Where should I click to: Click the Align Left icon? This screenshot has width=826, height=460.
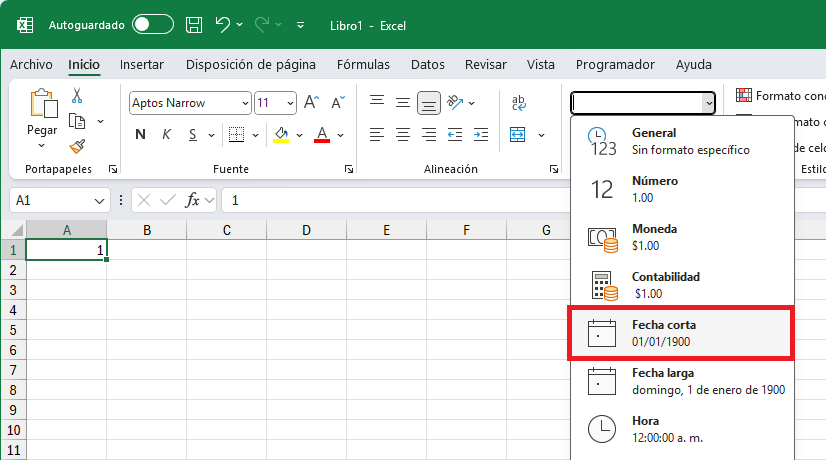tap(377, 134)
